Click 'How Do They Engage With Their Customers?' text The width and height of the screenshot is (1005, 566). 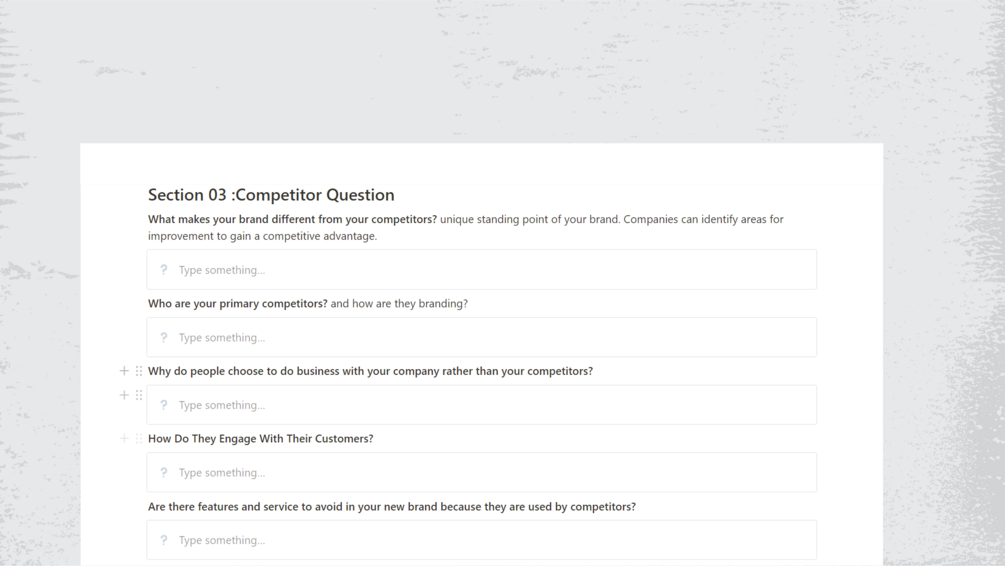point(260,439)
